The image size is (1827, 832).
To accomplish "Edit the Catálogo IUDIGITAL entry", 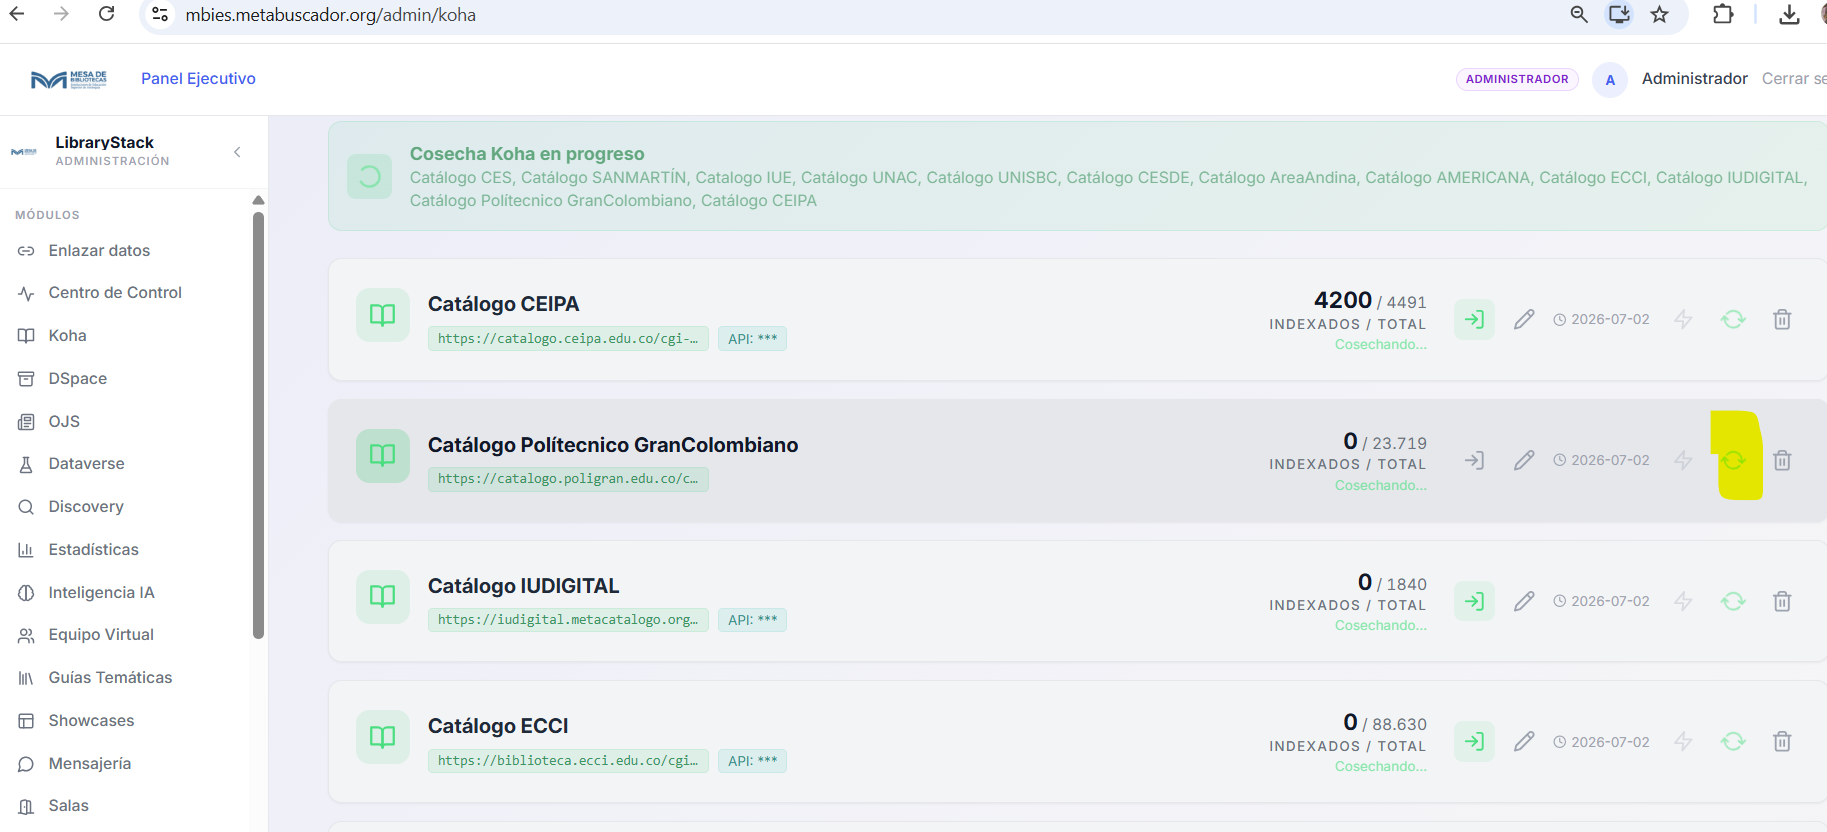I will click(1524, 601).
